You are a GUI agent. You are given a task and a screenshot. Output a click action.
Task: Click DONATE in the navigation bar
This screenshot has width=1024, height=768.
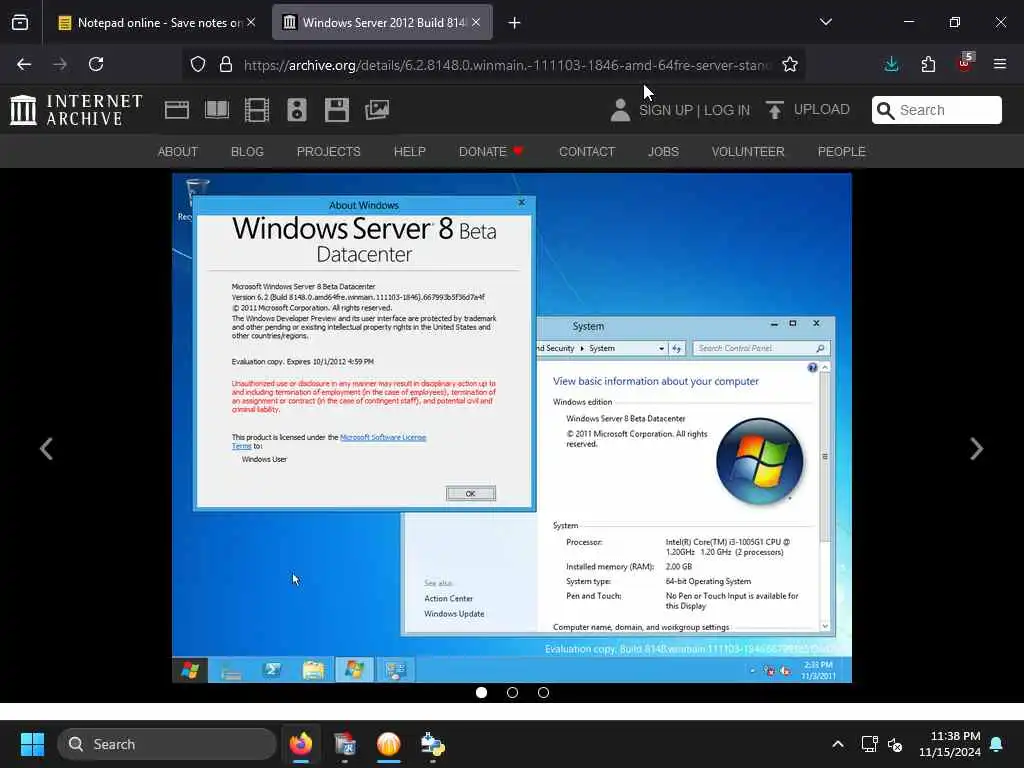[x=490, y=152]
